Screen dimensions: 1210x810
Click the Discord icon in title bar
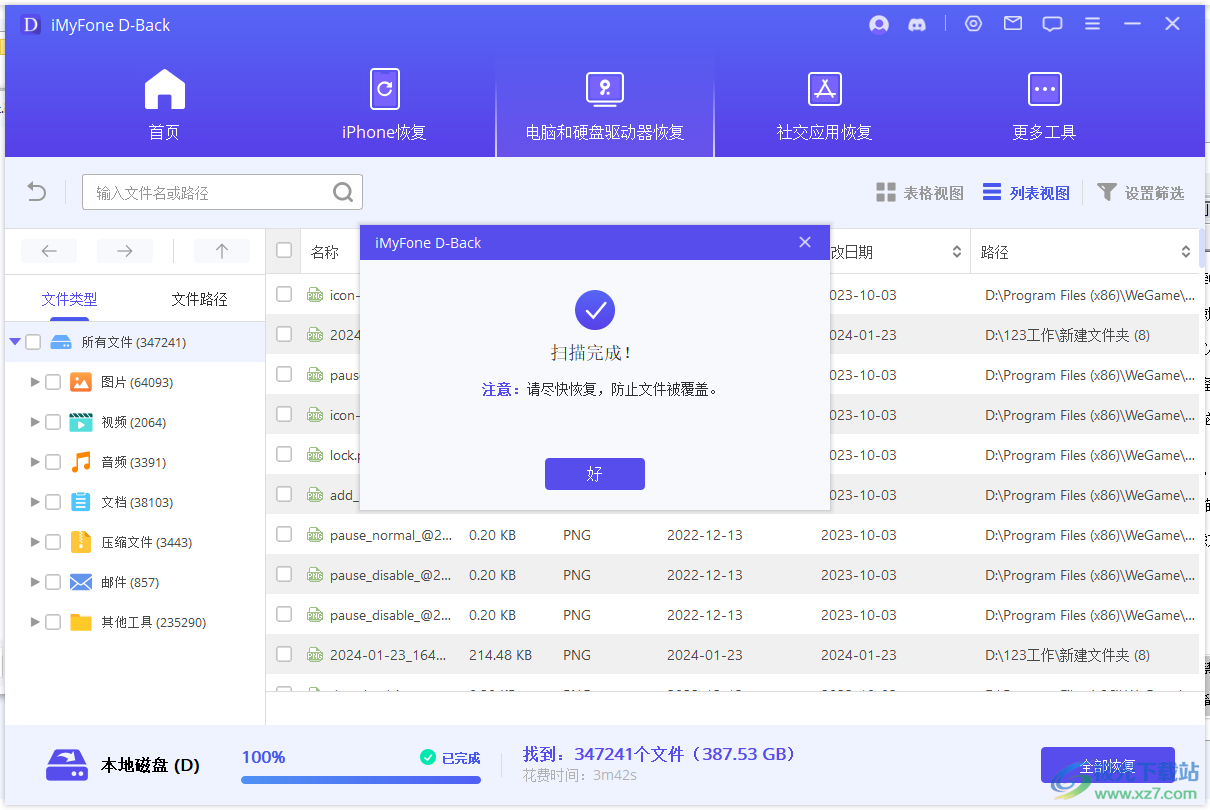click(x=916, y=25)
